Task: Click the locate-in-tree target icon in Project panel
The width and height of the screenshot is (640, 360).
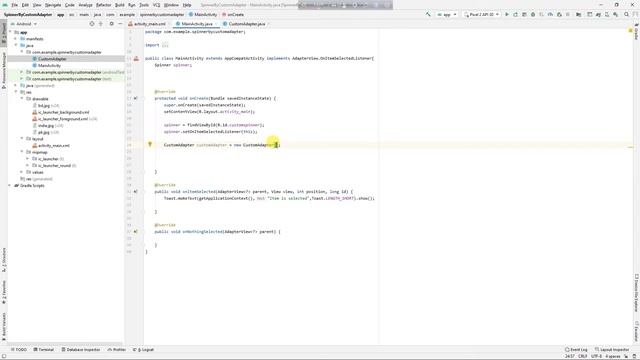Action: (92, 24)
